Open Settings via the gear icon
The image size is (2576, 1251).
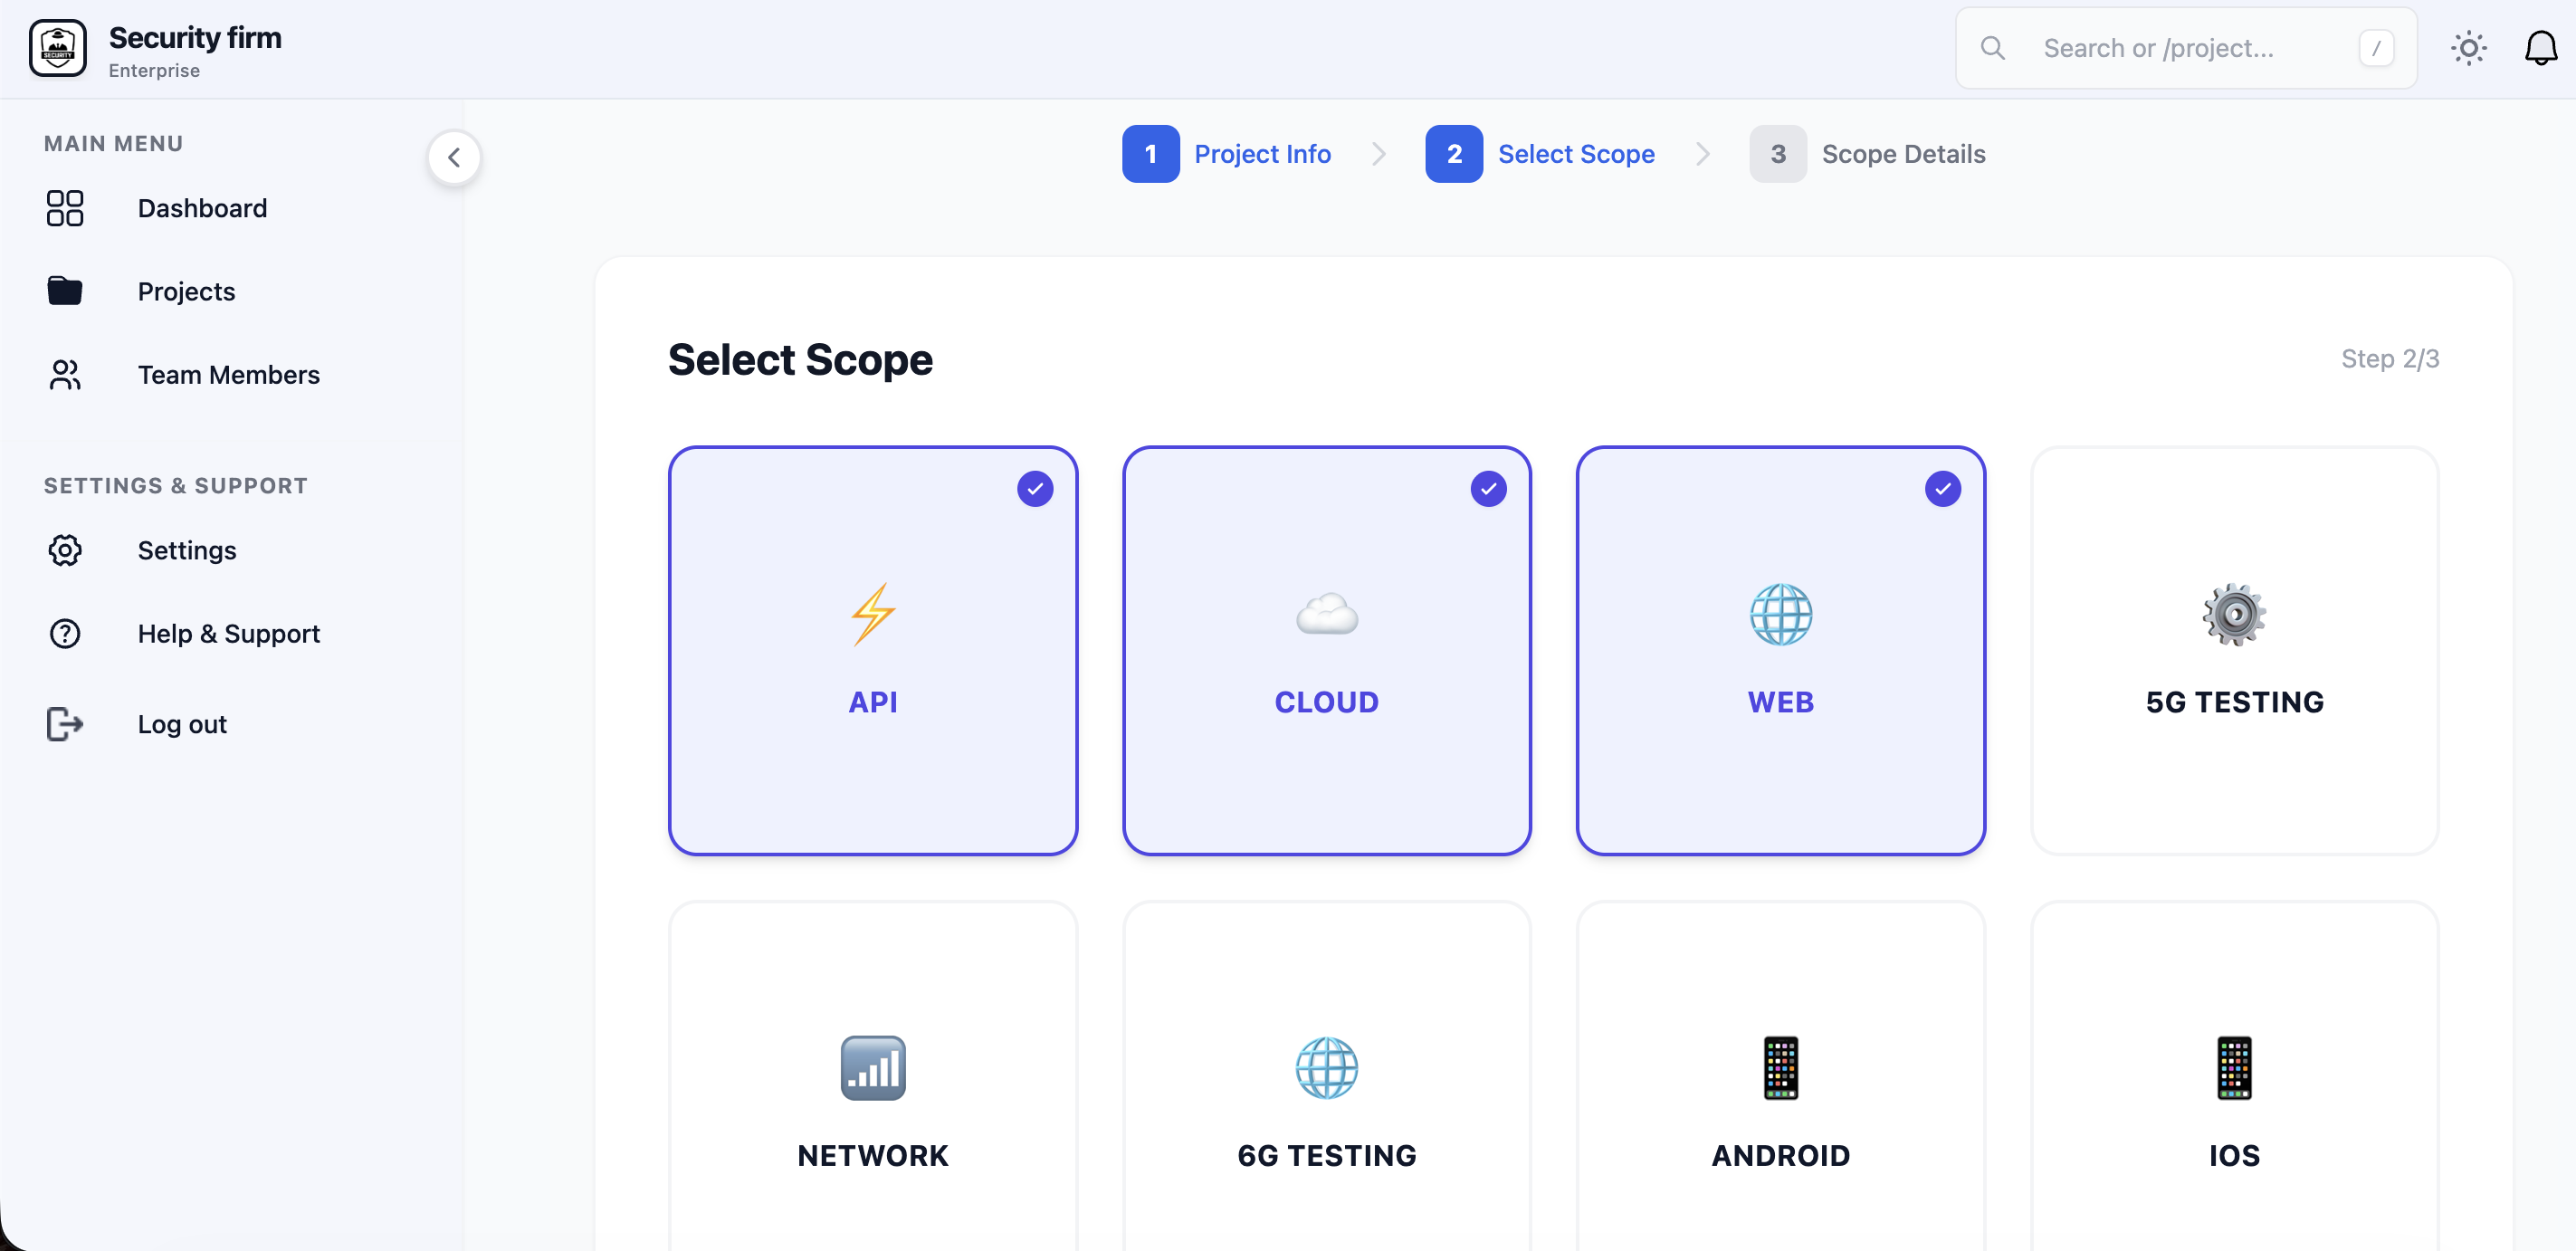pyautogui.click(x=65, y=550)
